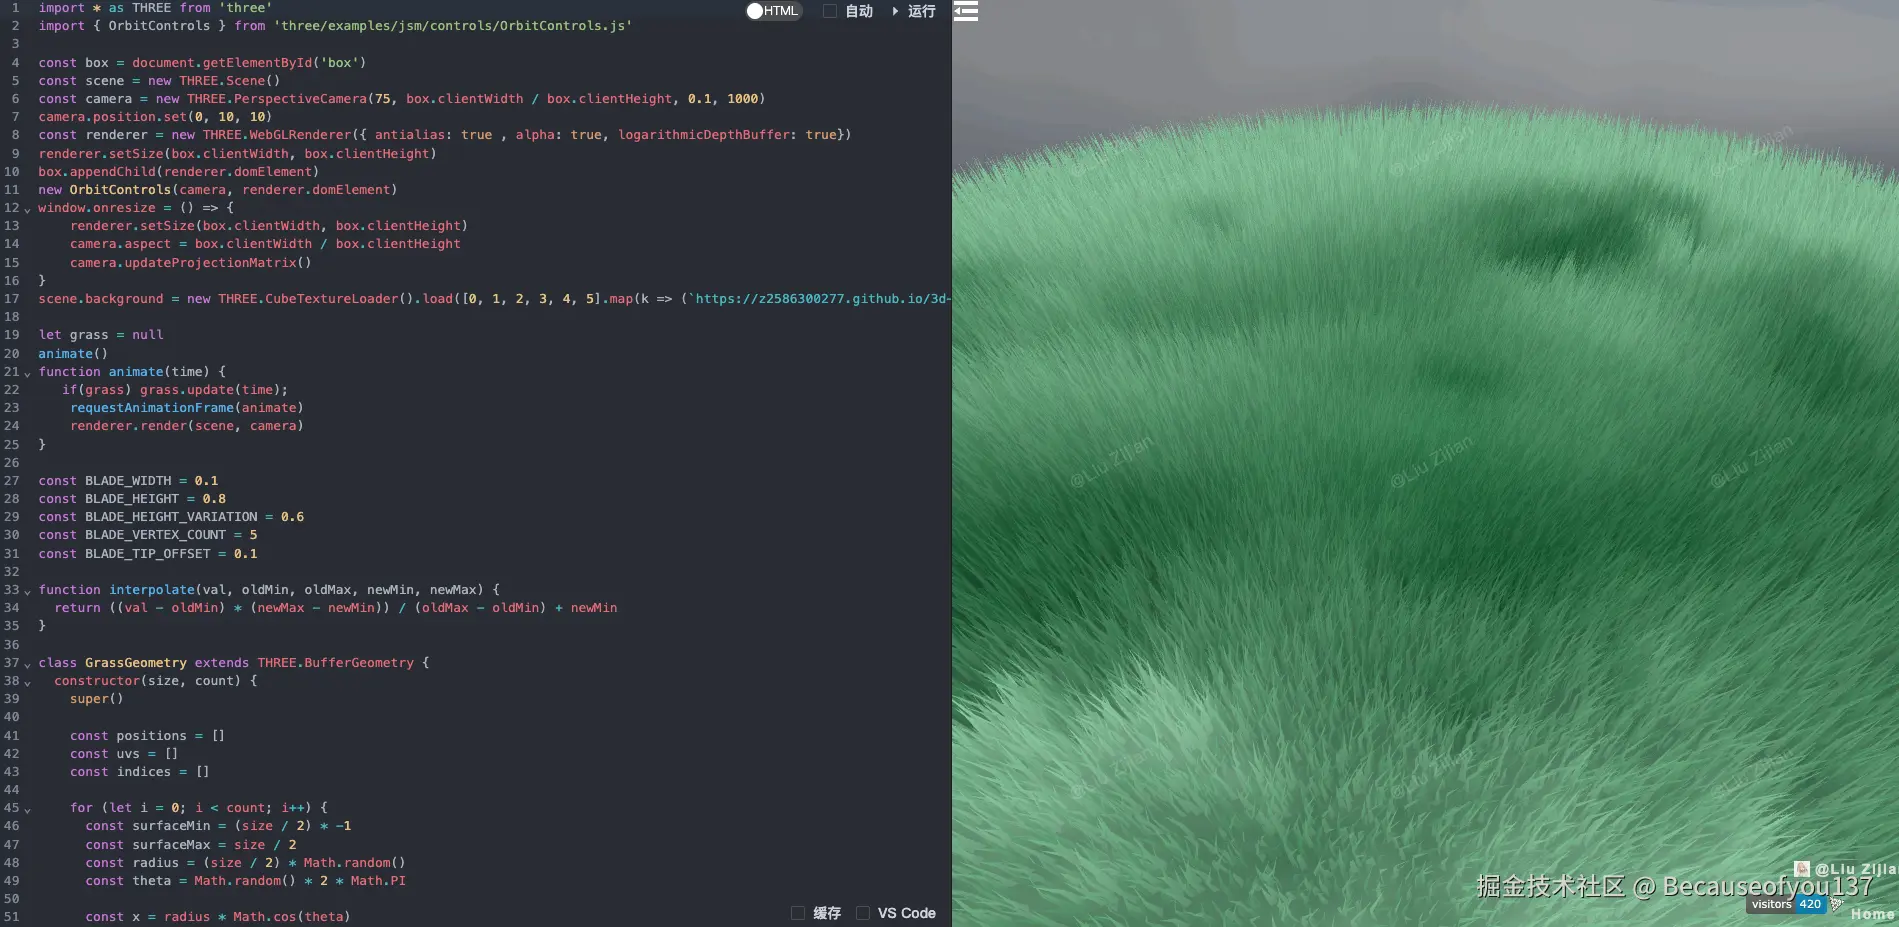Image resolution: width=1899 pixels, height=927 pixels.
Task: Open the Liu Zijian avatar image
Action: pos(1802,869)
